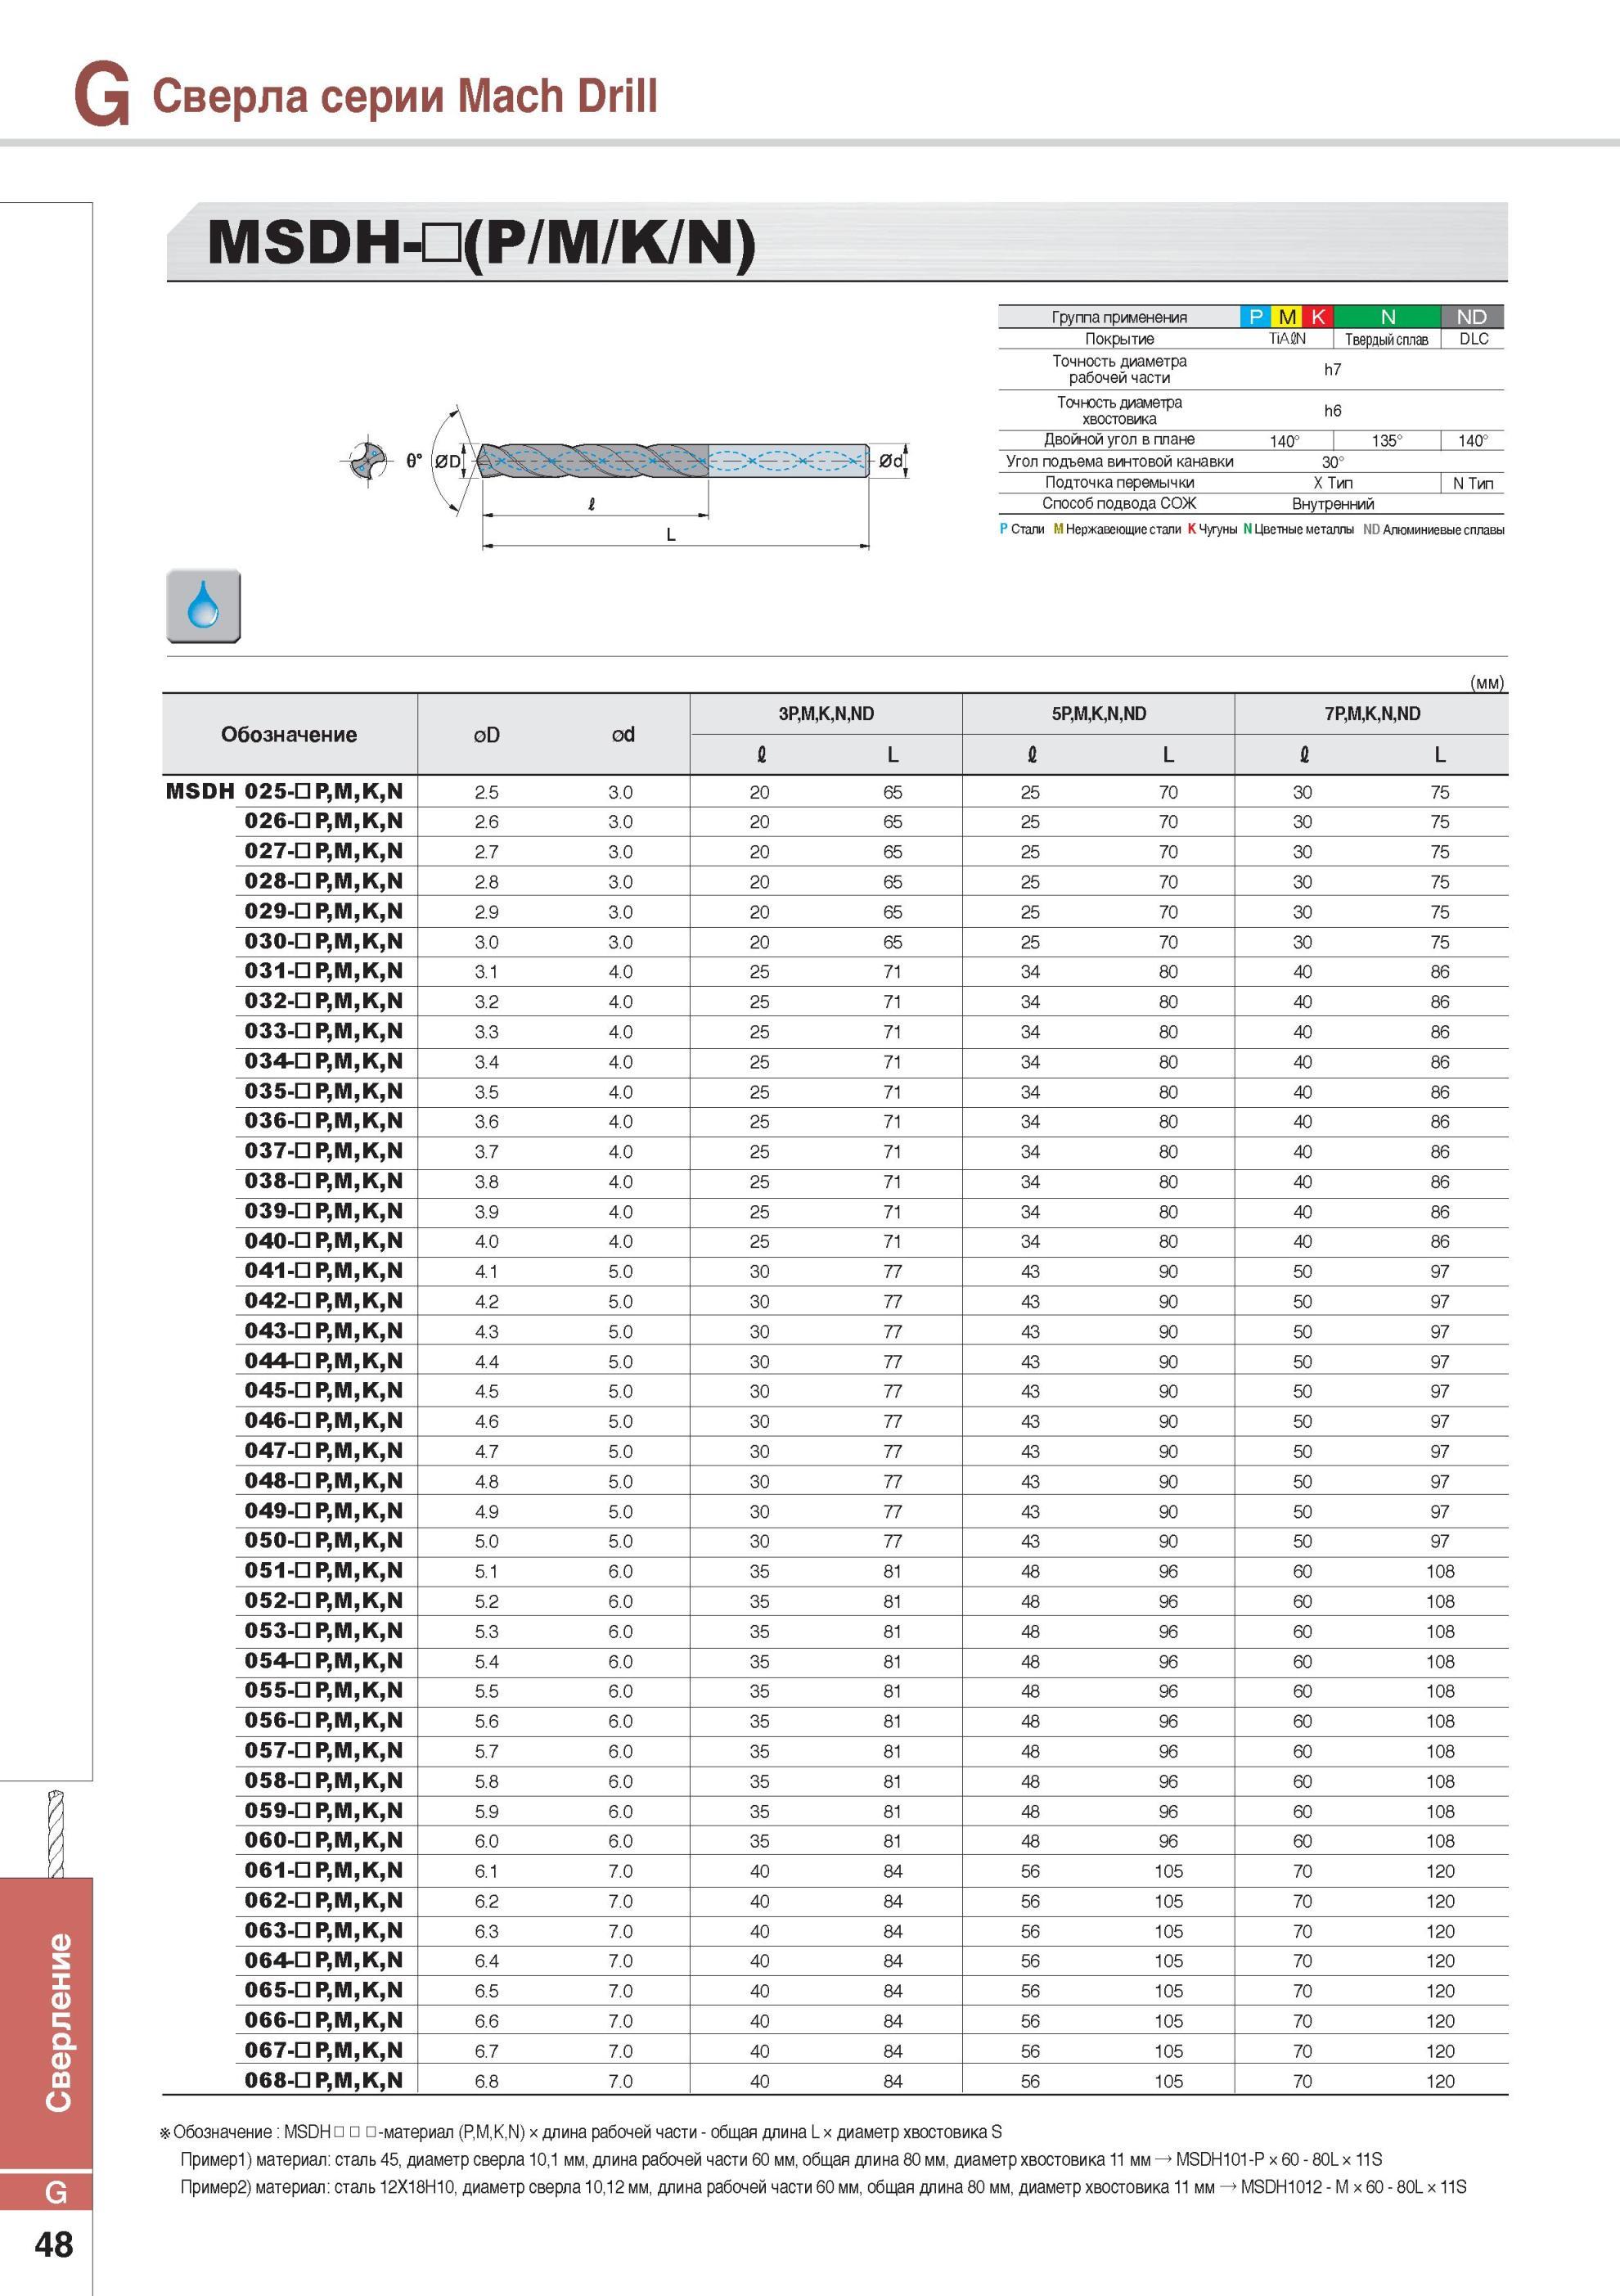This screenshot has width=1620, height=2296.
Task: Open the red Сверление side tab
Action: [46, 2023]
